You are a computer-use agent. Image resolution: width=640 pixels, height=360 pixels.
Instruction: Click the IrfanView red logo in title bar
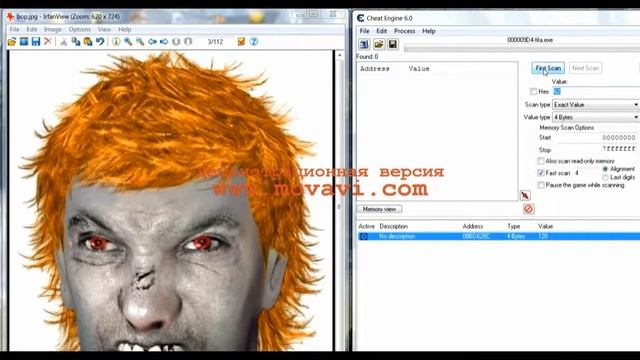click(11, 17)
